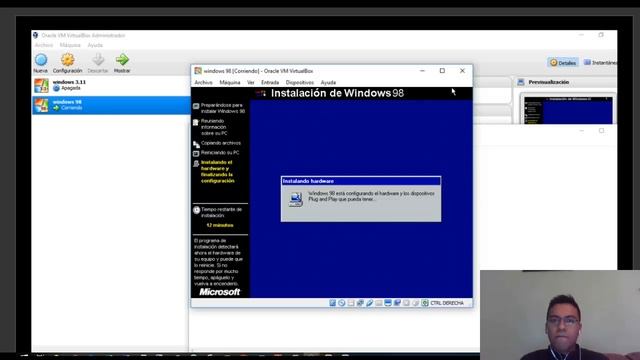Click the floppy disk status bar icon
The height and width of the screenshot is (360, 640).
point(351,303)
